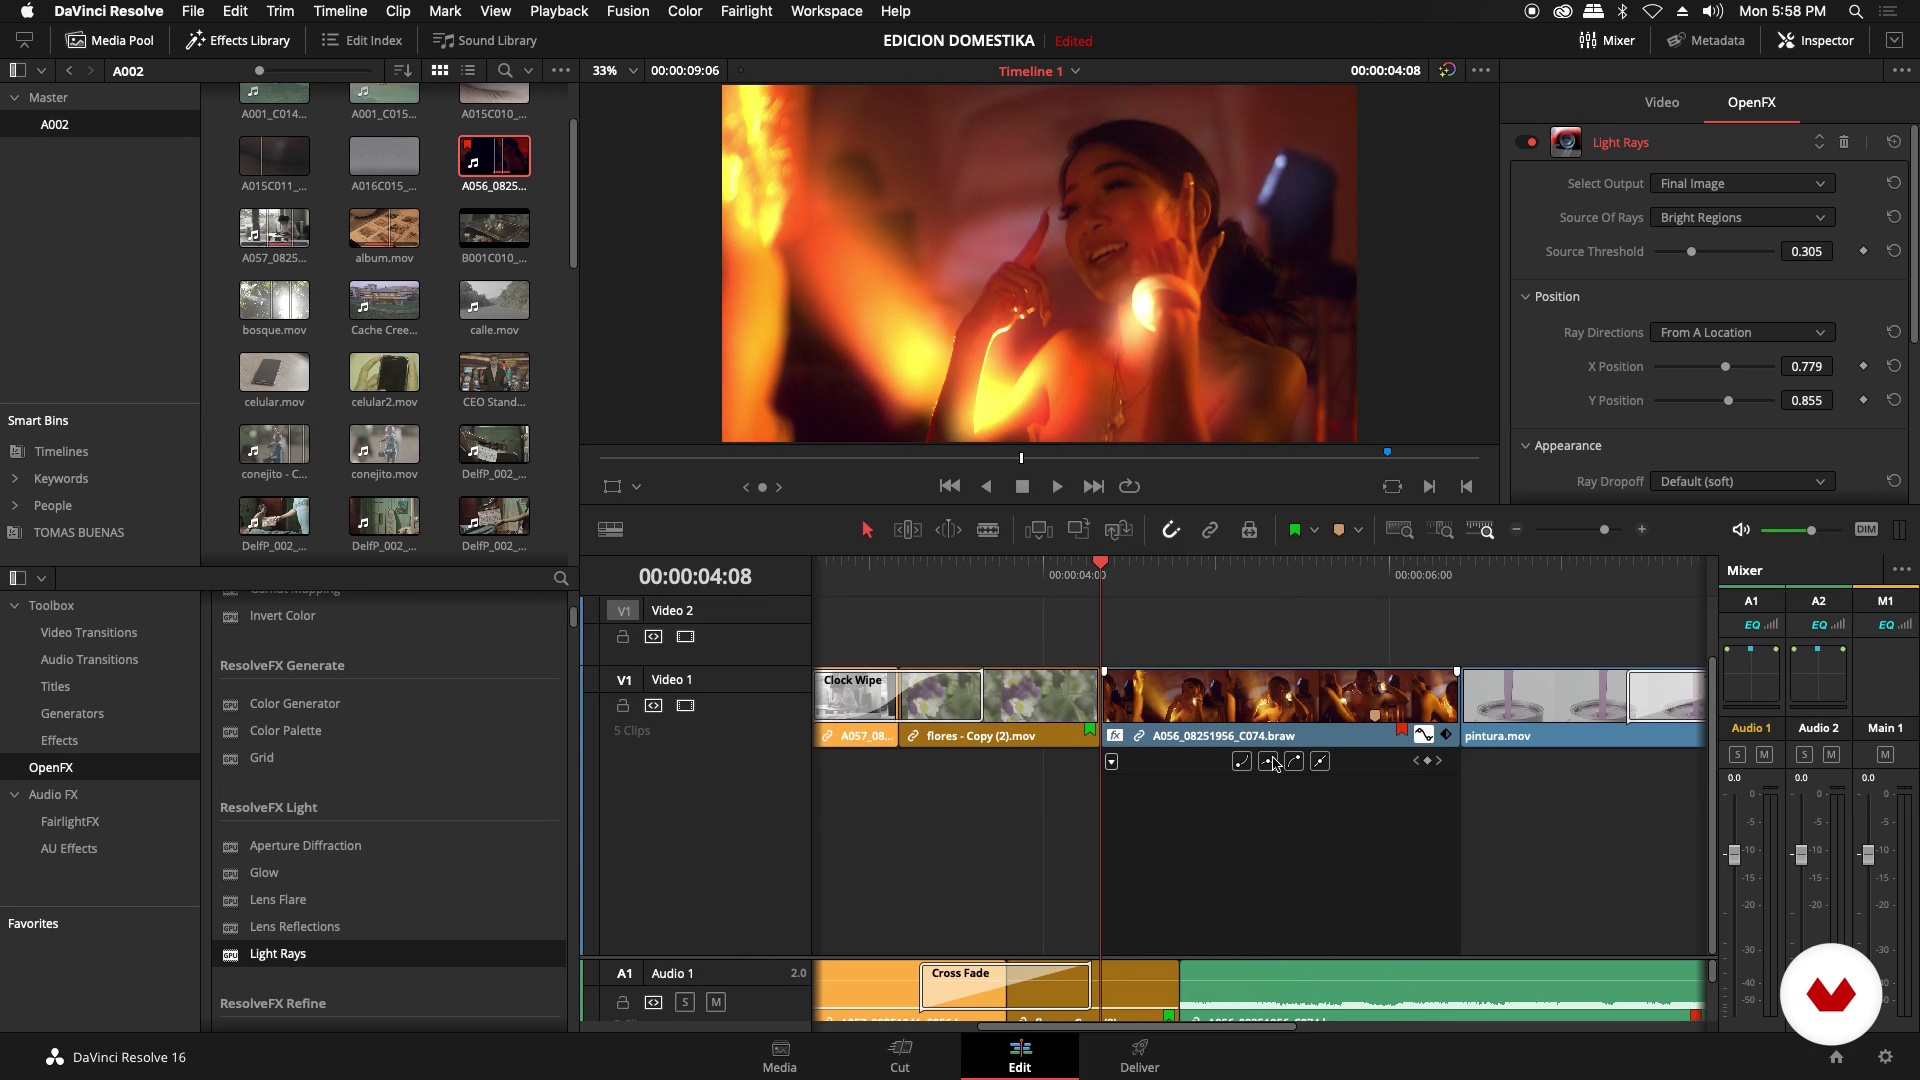Open the Source Of Rays dropdown

pyautogui.click(x=1742, y=218)
